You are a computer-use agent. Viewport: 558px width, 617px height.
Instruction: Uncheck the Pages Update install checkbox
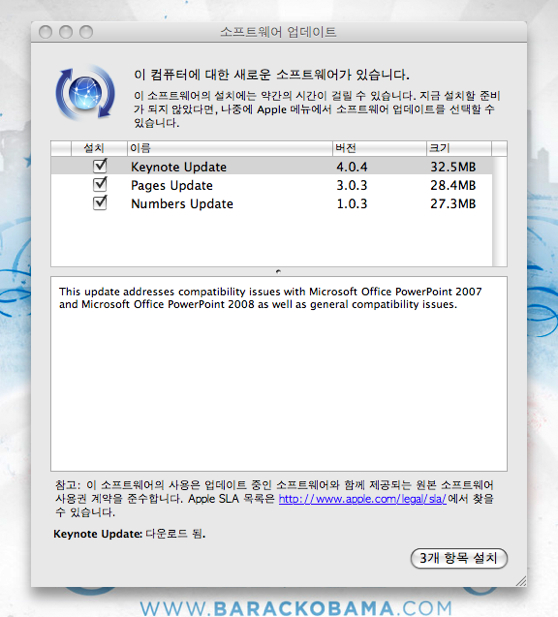(x=100, y=184)
